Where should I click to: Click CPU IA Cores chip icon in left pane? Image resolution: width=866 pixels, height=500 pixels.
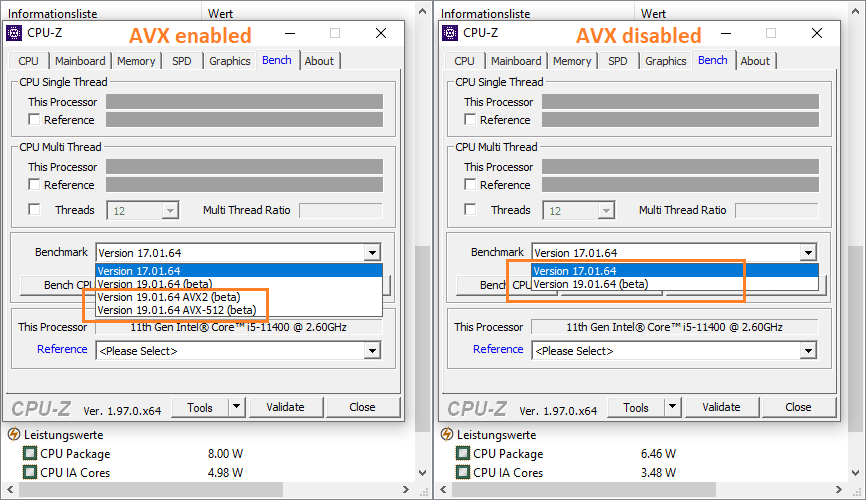click(30, 472)
